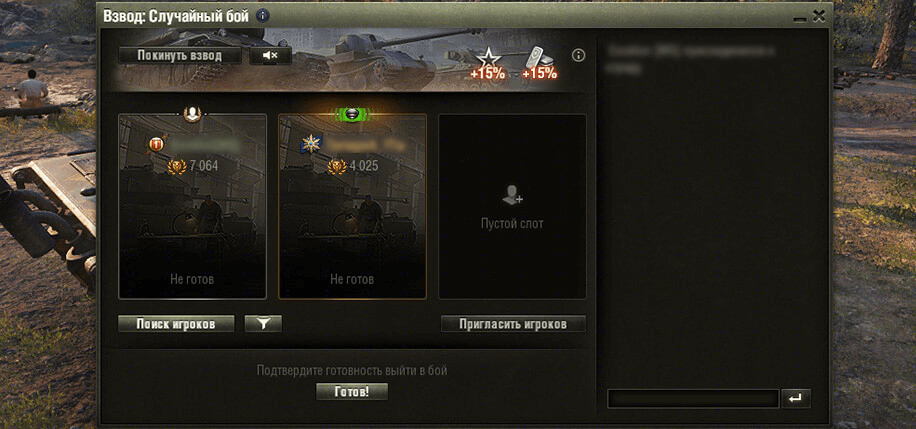Start Поиск игроков search
Viewport: 916px width, 429px height.
pyautogui.click(x=176, y=324)
